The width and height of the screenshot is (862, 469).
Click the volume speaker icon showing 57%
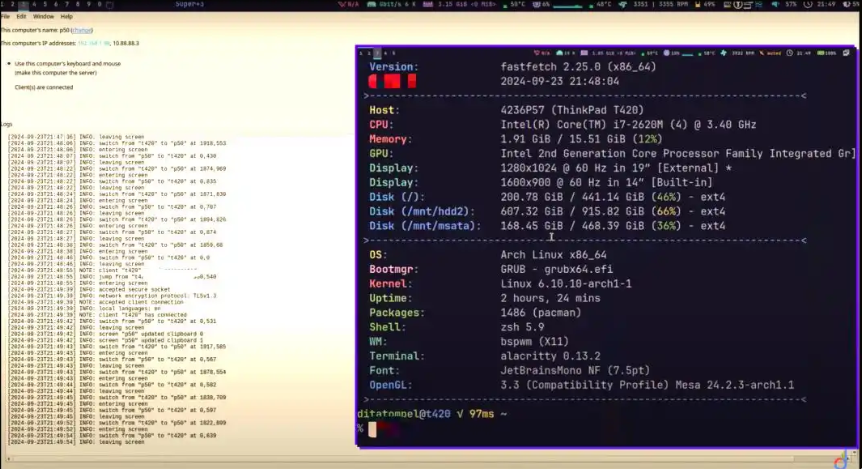tap(775, 4)
